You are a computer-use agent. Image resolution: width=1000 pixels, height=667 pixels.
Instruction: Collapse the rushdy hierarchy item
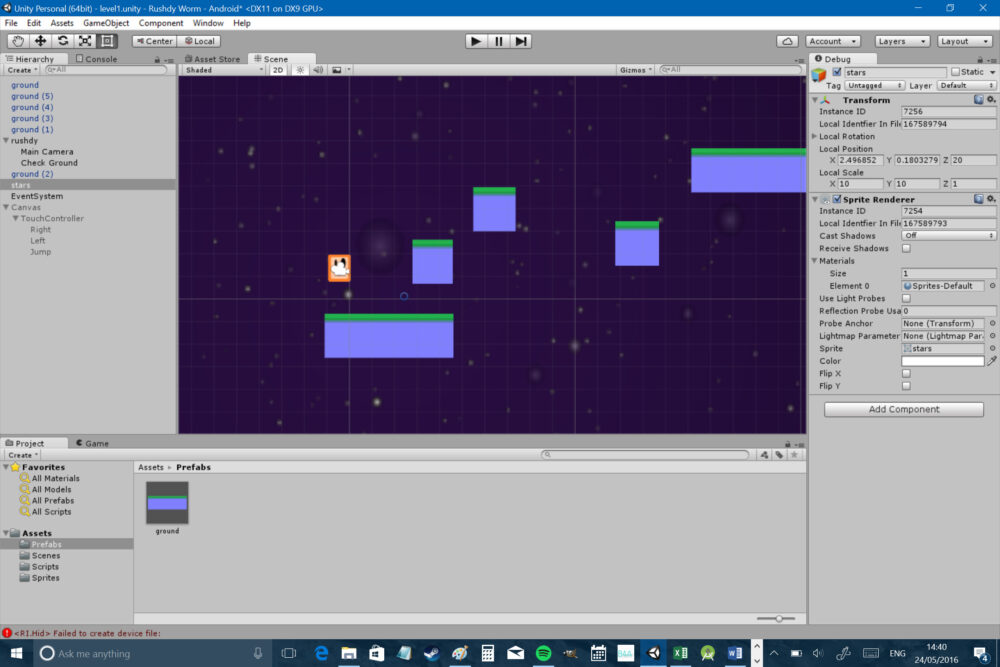coord(7,141)
